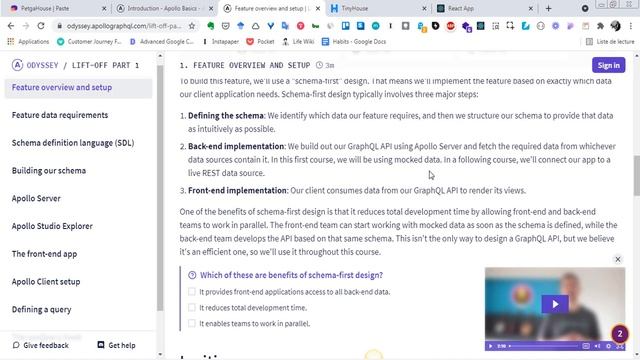Go back to the previous page

click(x=11, y=26)
